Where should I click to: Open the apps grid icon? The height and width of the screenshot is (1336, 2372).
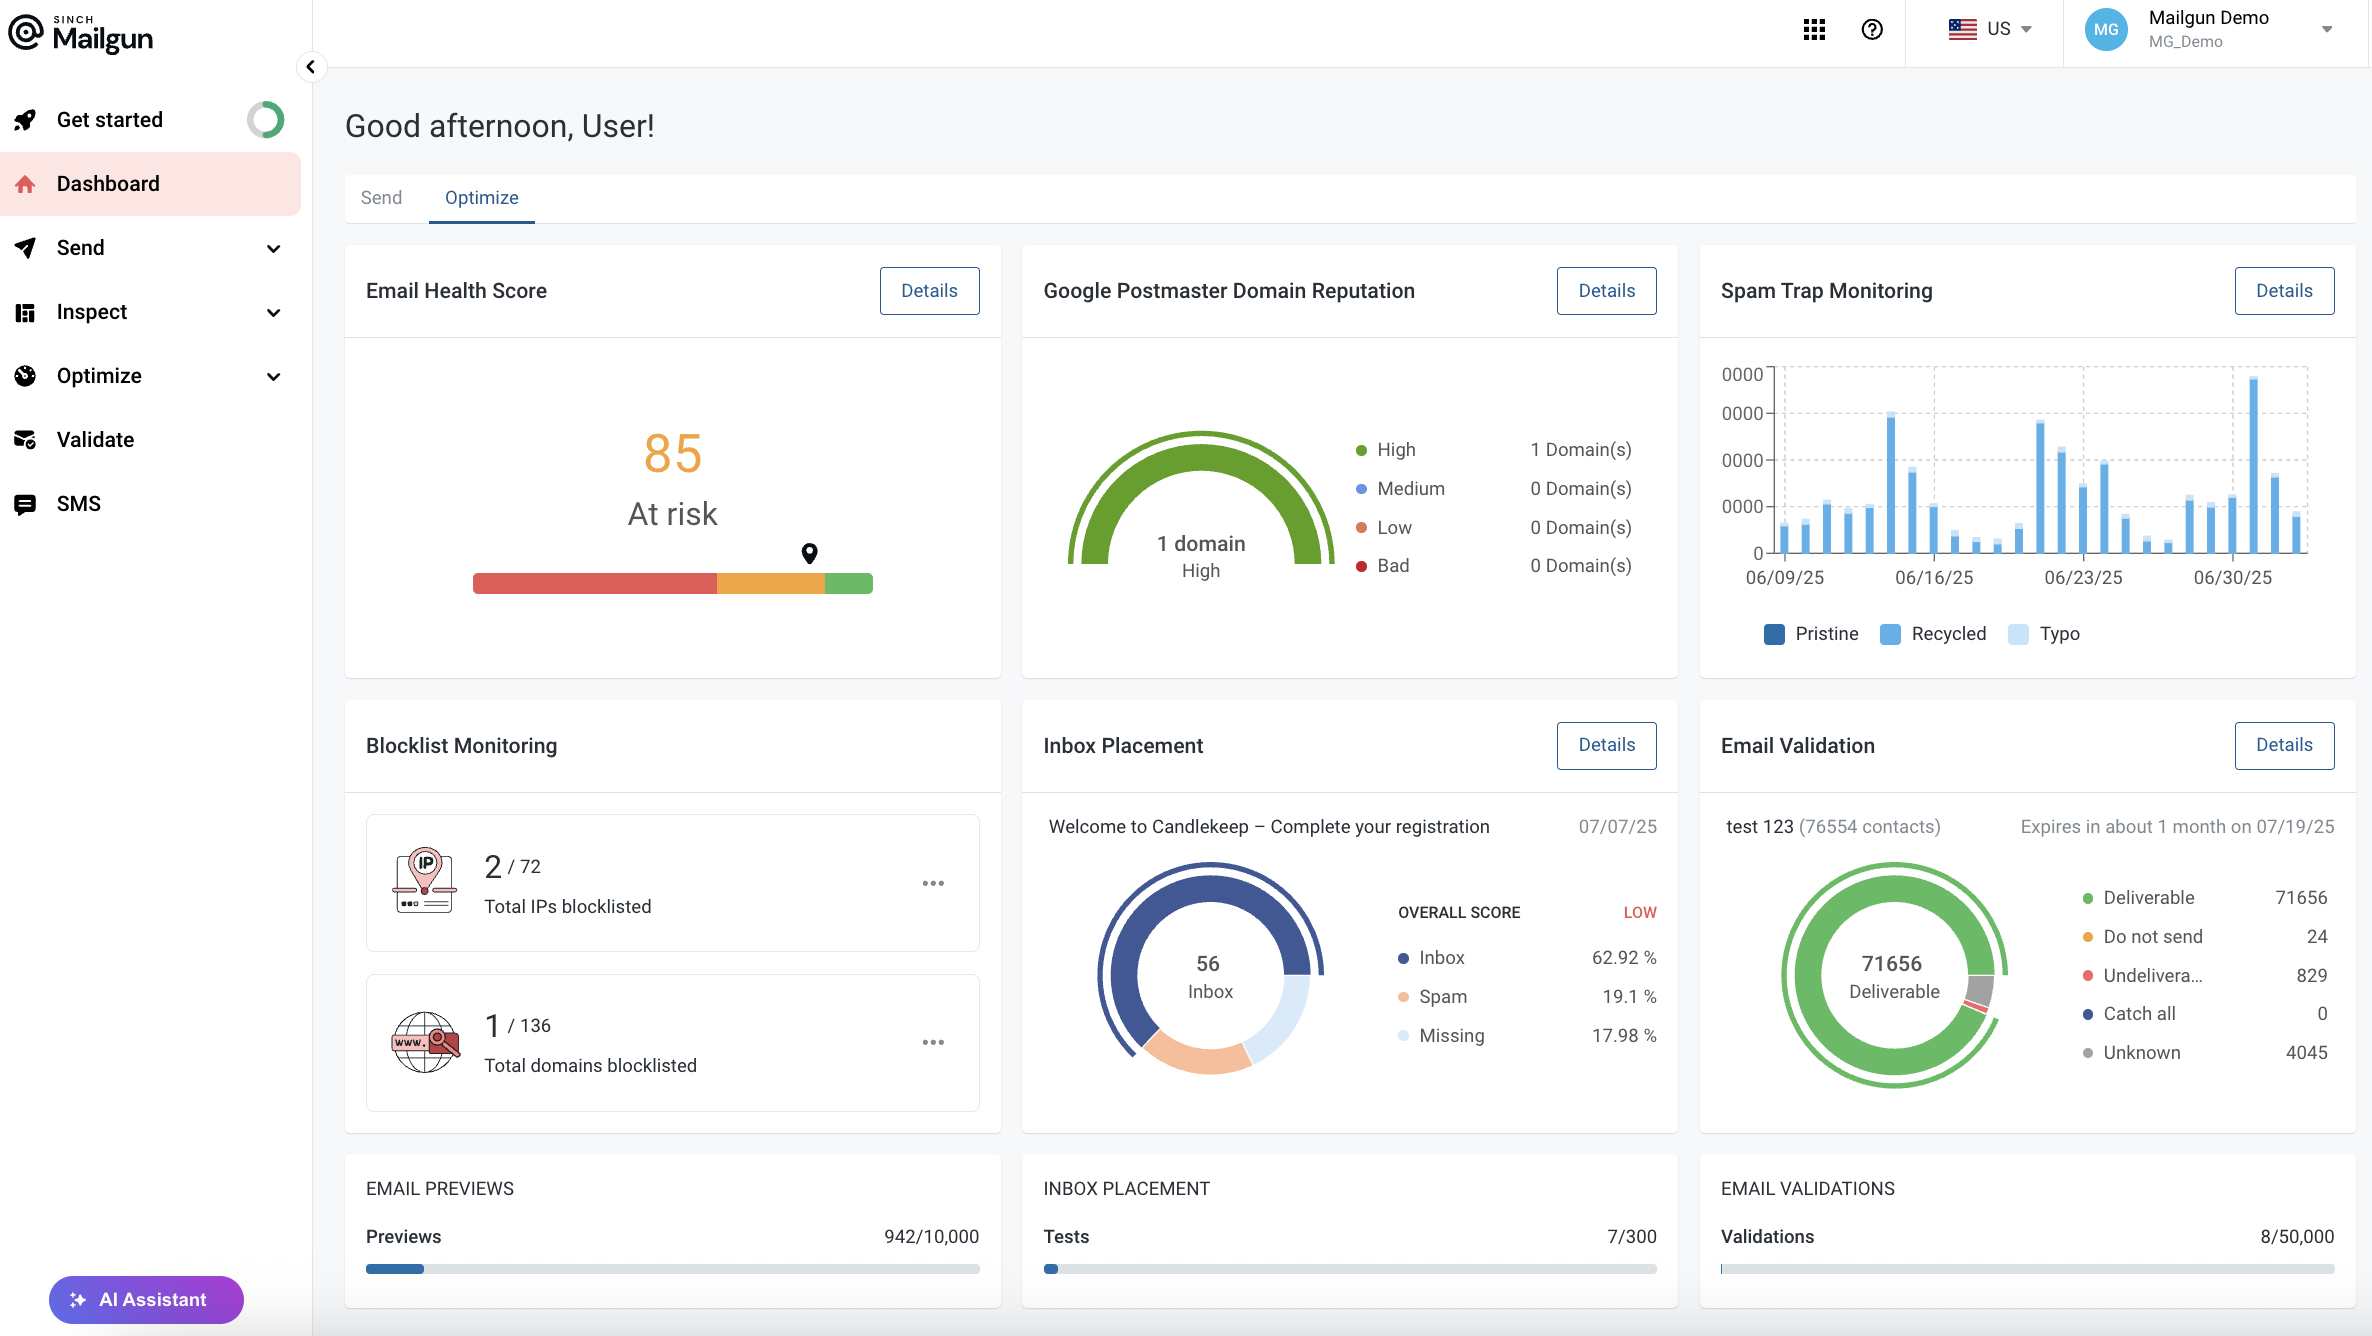[1814, 29]
